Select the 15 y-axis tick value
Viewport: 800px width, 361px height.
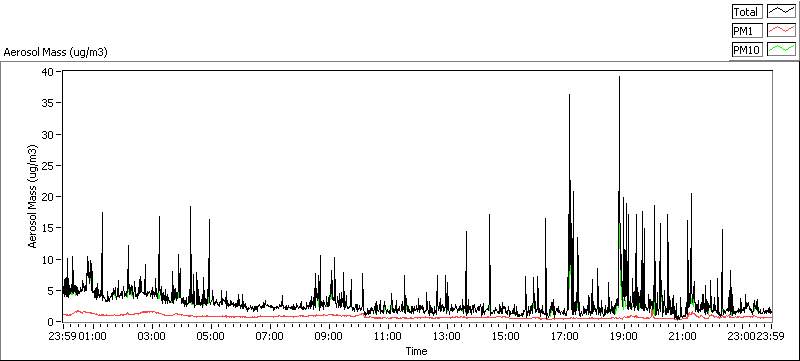[47, 228]
